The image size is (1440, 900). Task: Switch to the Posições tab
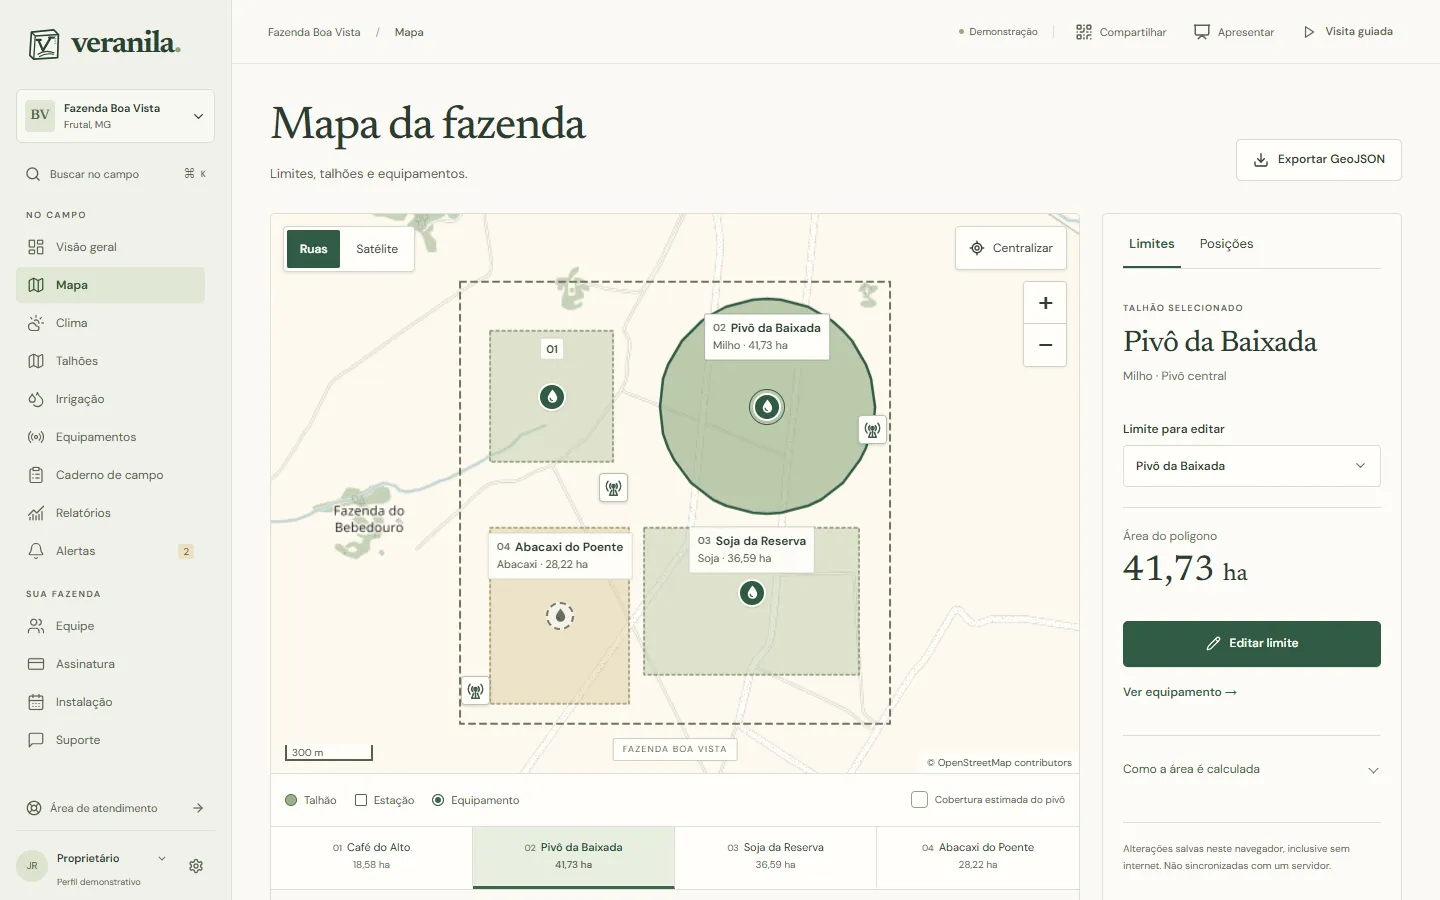tap(1226, 244)
